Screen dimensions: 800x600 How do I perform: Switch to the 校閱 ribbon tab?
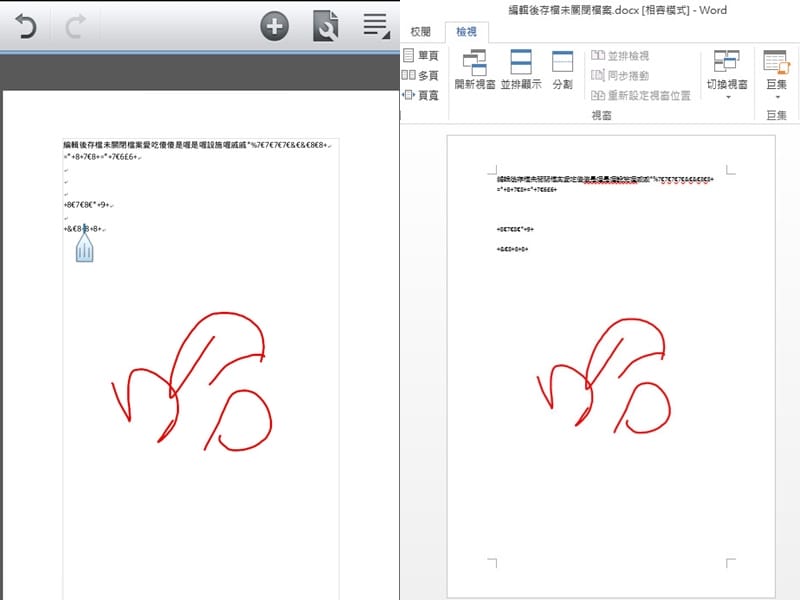pyautogui.click(x=421, y=32)
